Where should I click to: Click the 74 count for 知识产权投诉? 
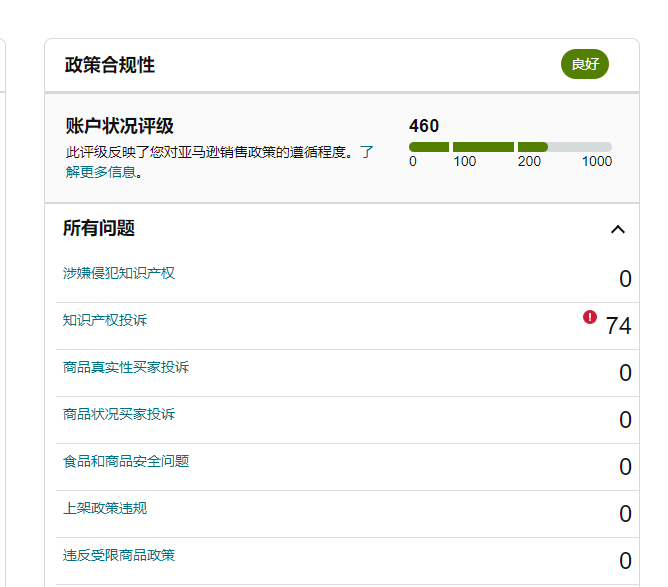[x=618, y=326]
